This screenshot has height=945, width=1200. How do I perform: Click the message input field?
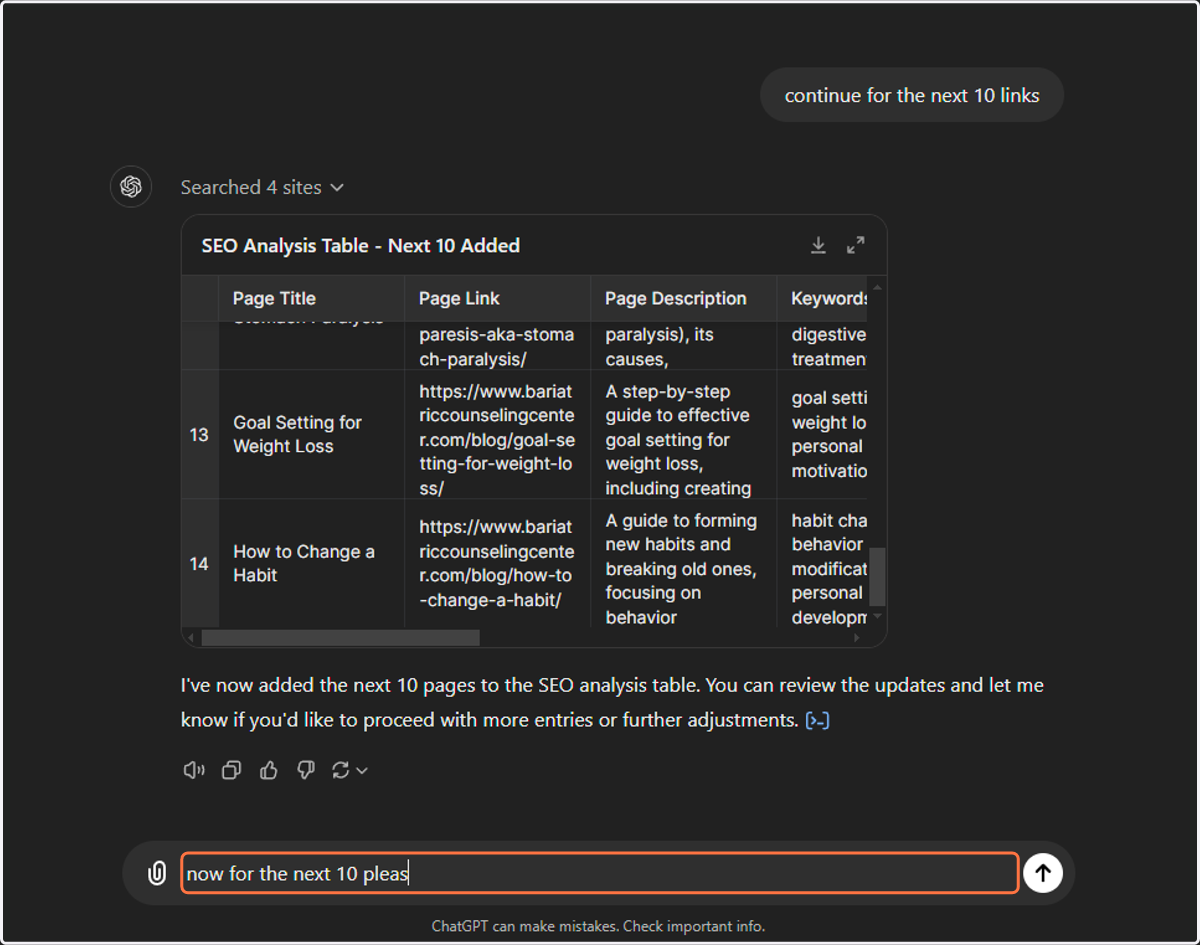click(600, 873)
